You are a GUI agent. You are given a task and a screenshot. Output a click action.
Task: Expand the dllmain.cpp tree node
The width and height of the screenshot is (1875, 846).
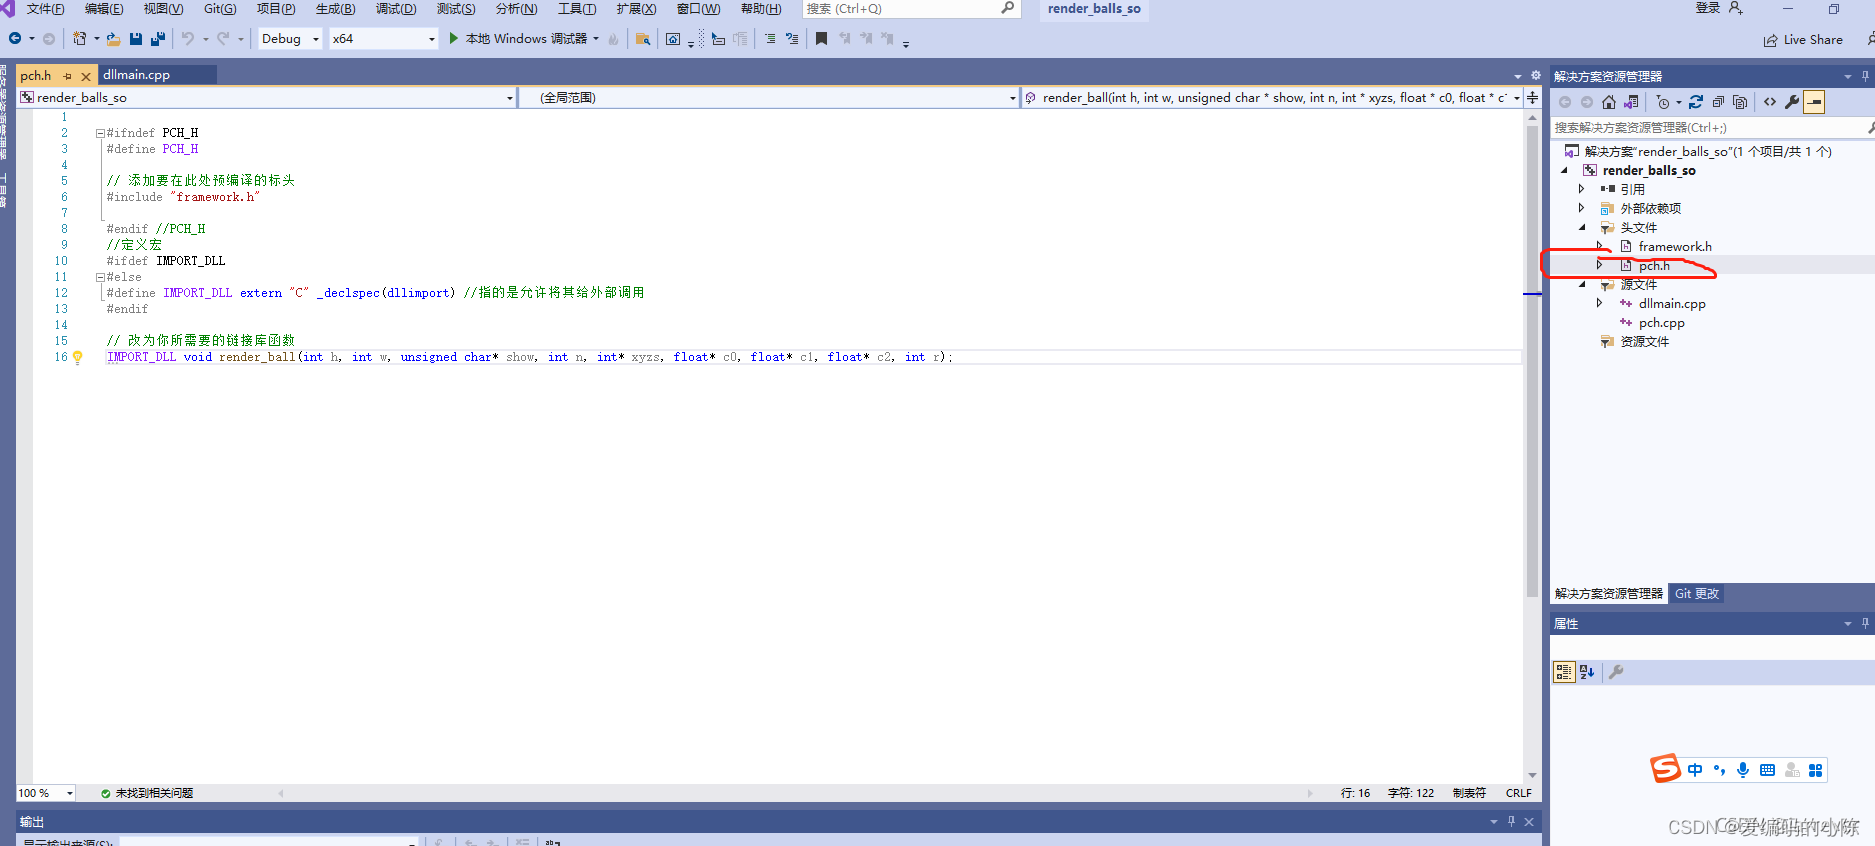(x=1599, y=303)
